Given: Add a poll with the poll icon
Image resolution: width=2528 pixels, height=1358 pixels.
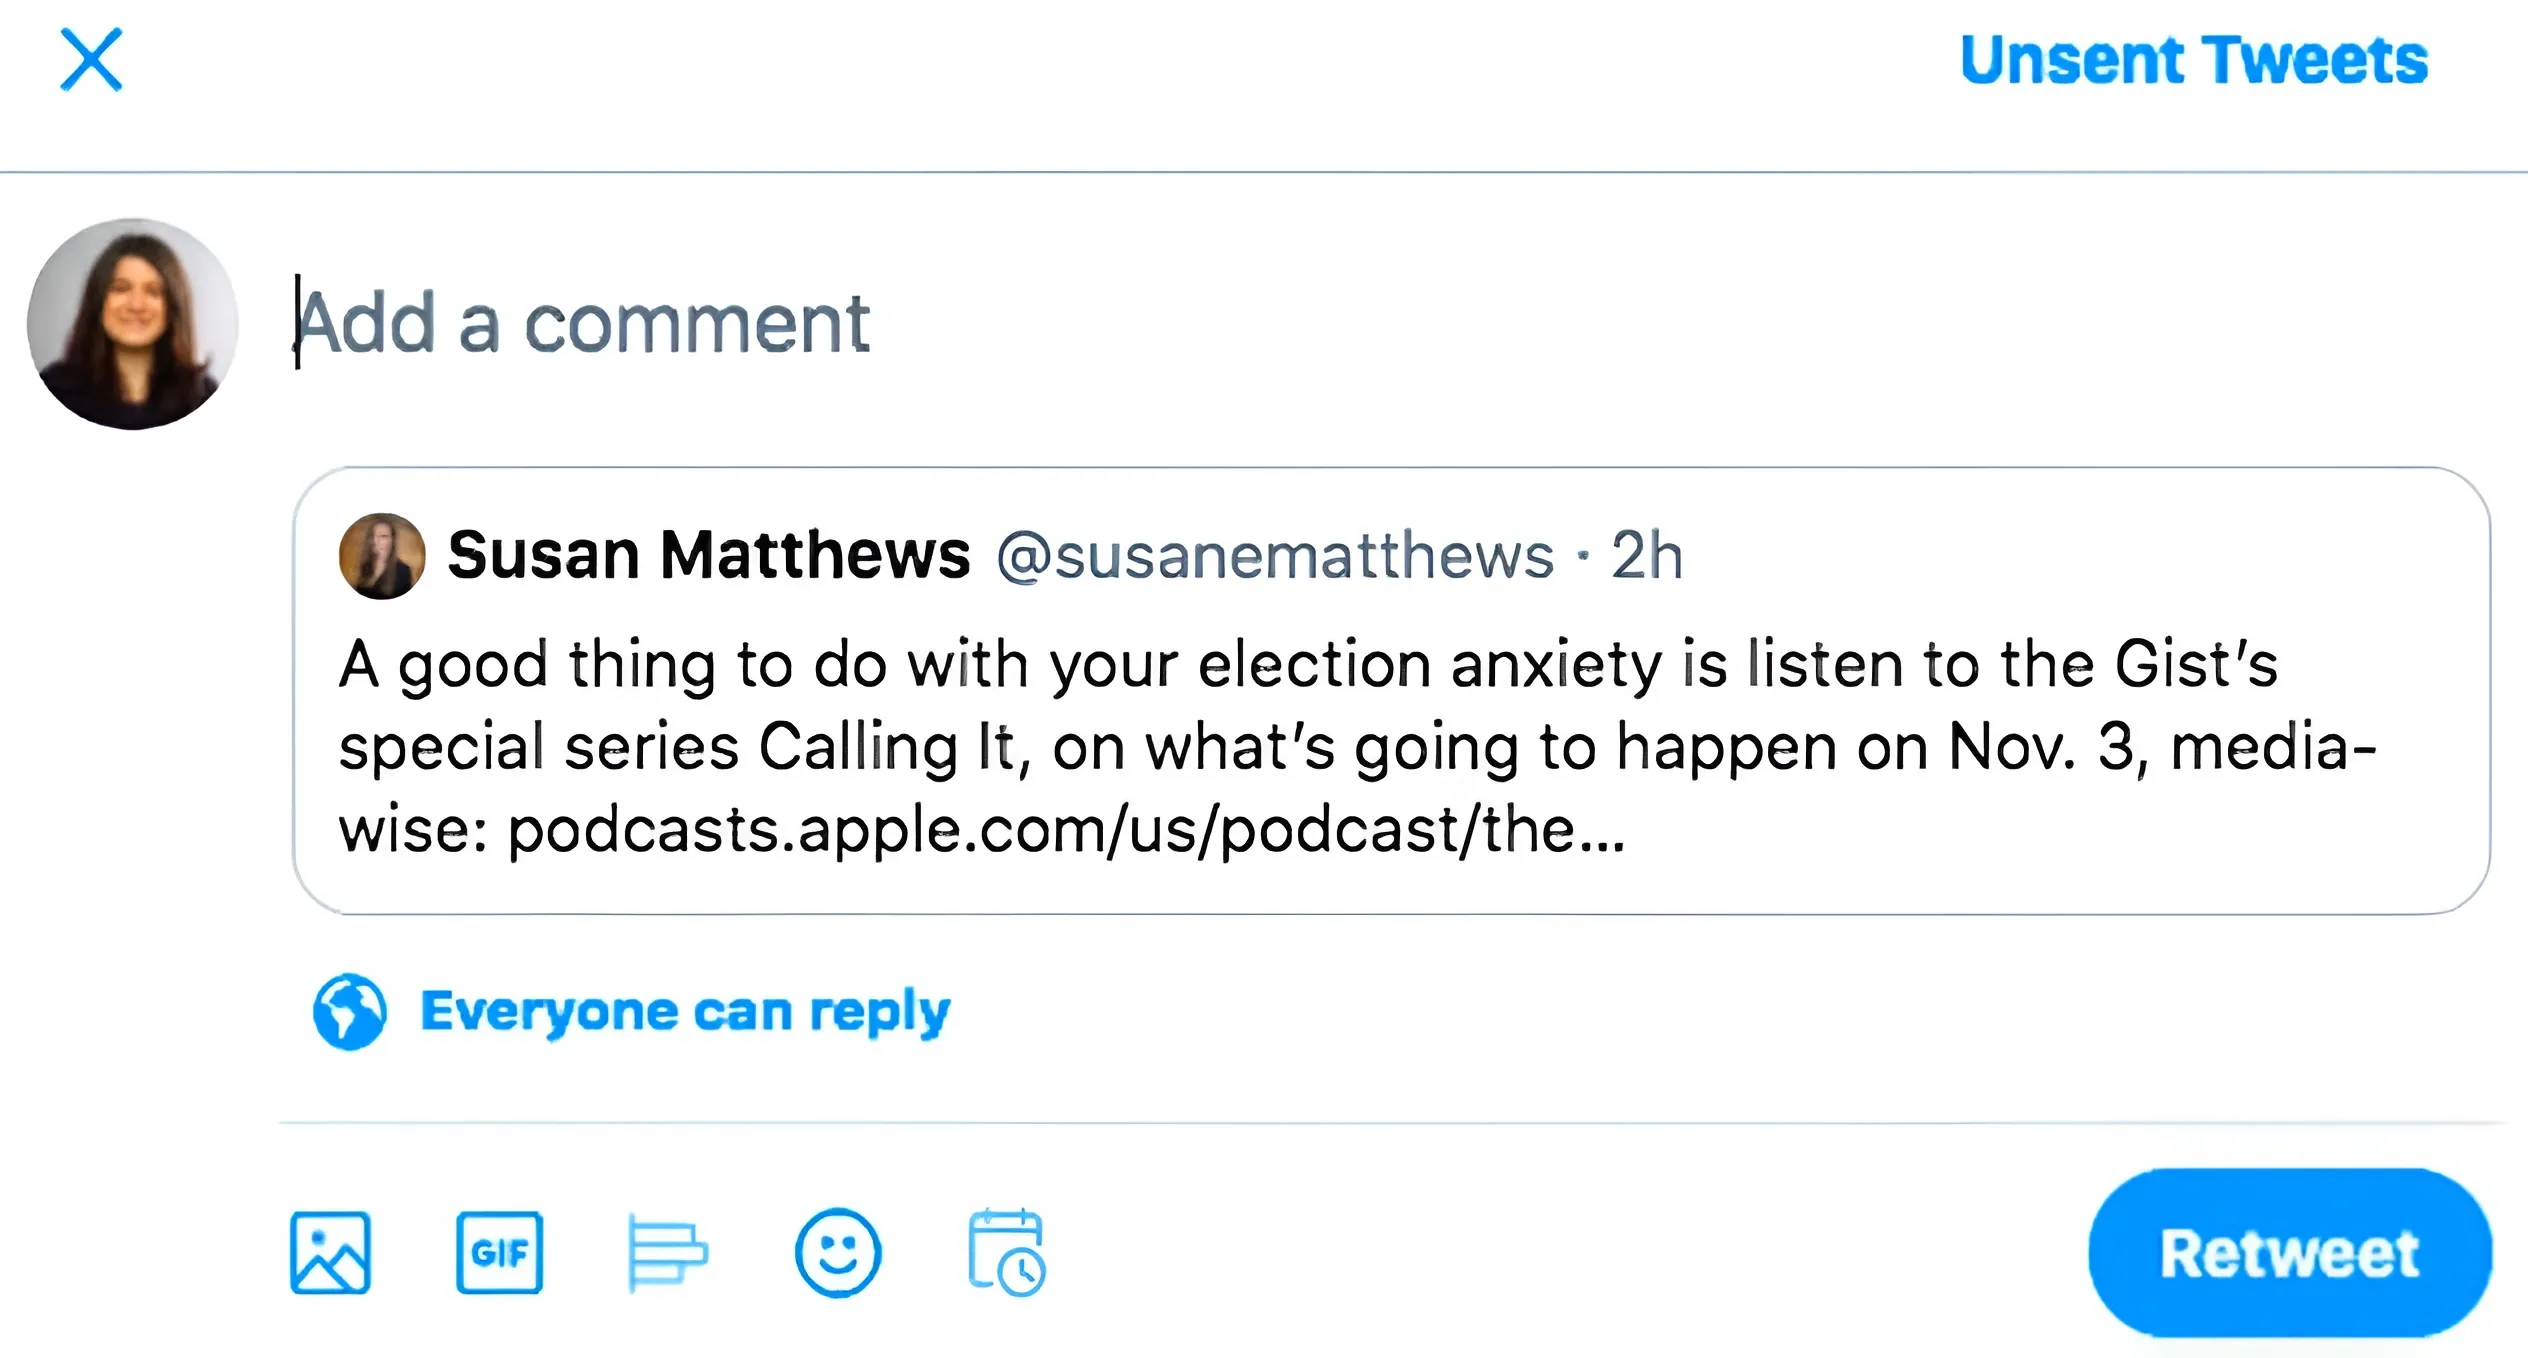Looking at the screenshot, I should coord(667,1253).
